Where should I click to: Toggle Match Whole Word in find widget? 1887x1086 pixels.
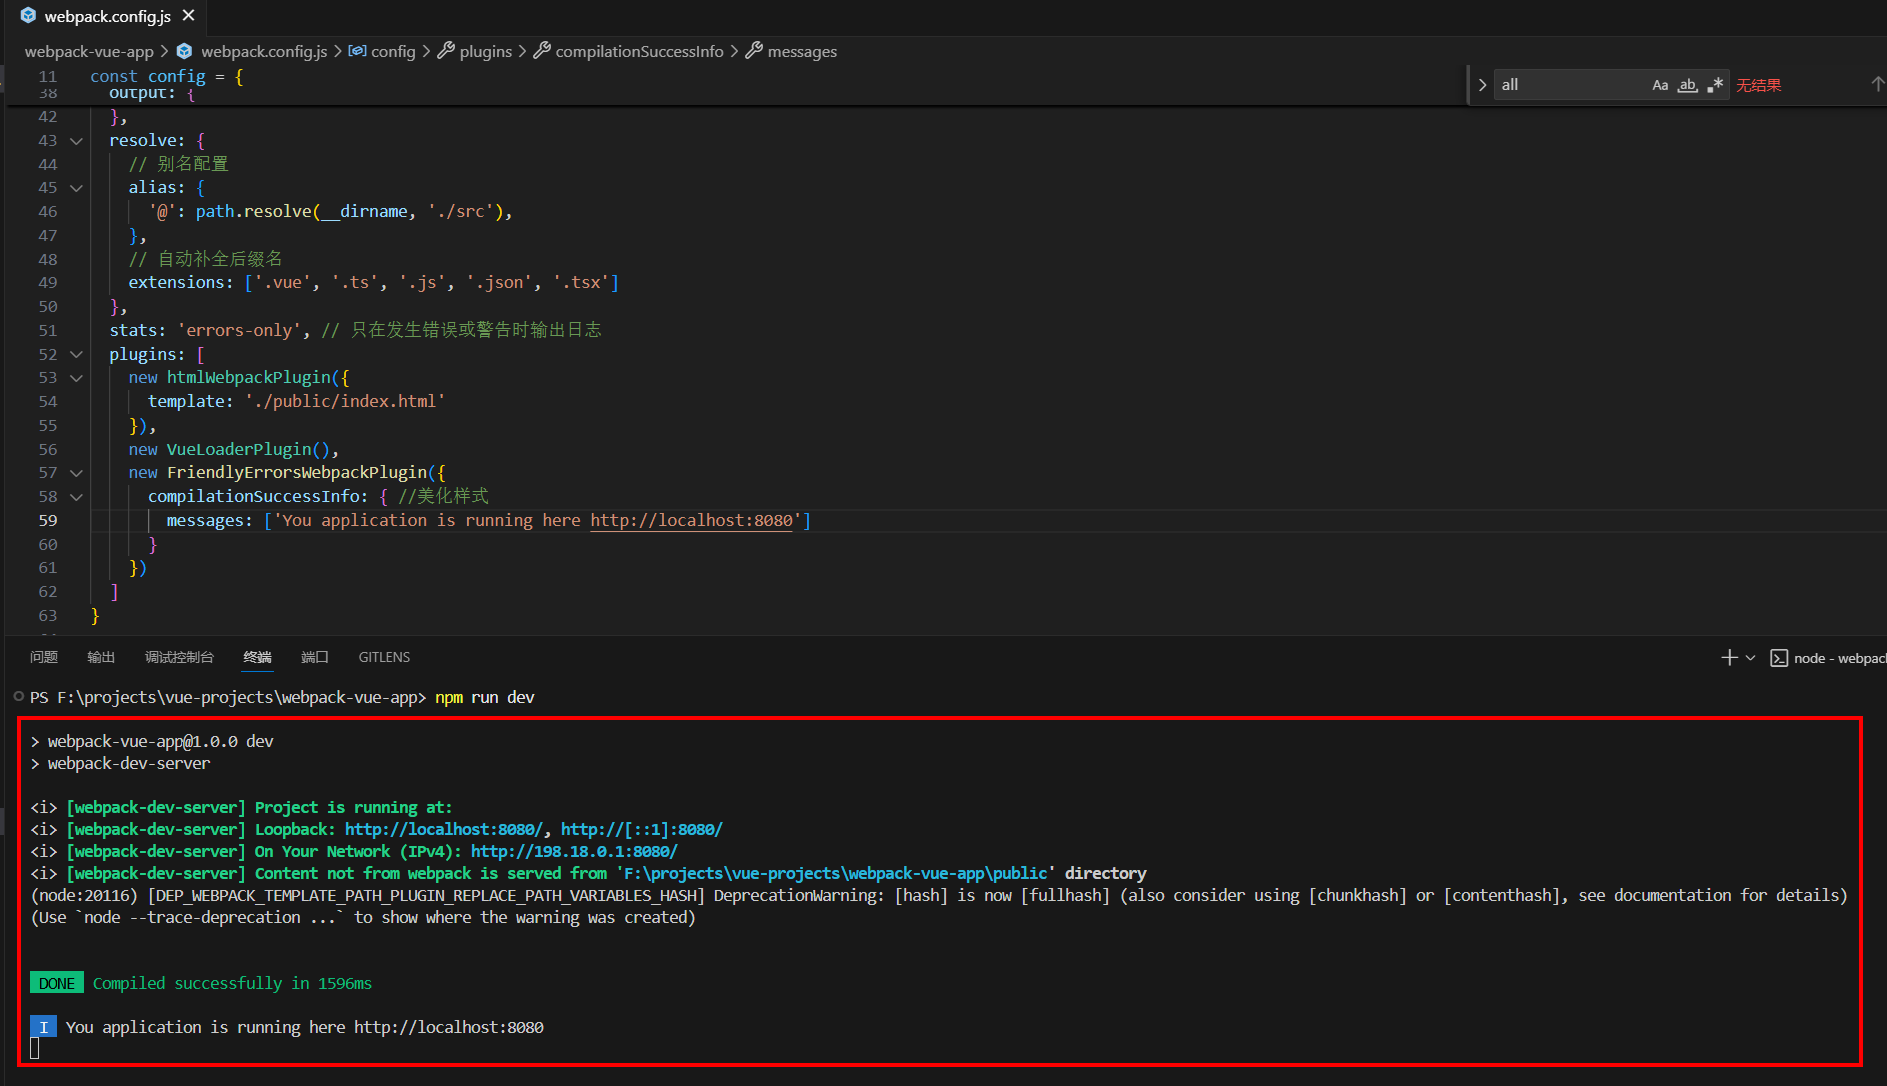(x=1688, y=85)
